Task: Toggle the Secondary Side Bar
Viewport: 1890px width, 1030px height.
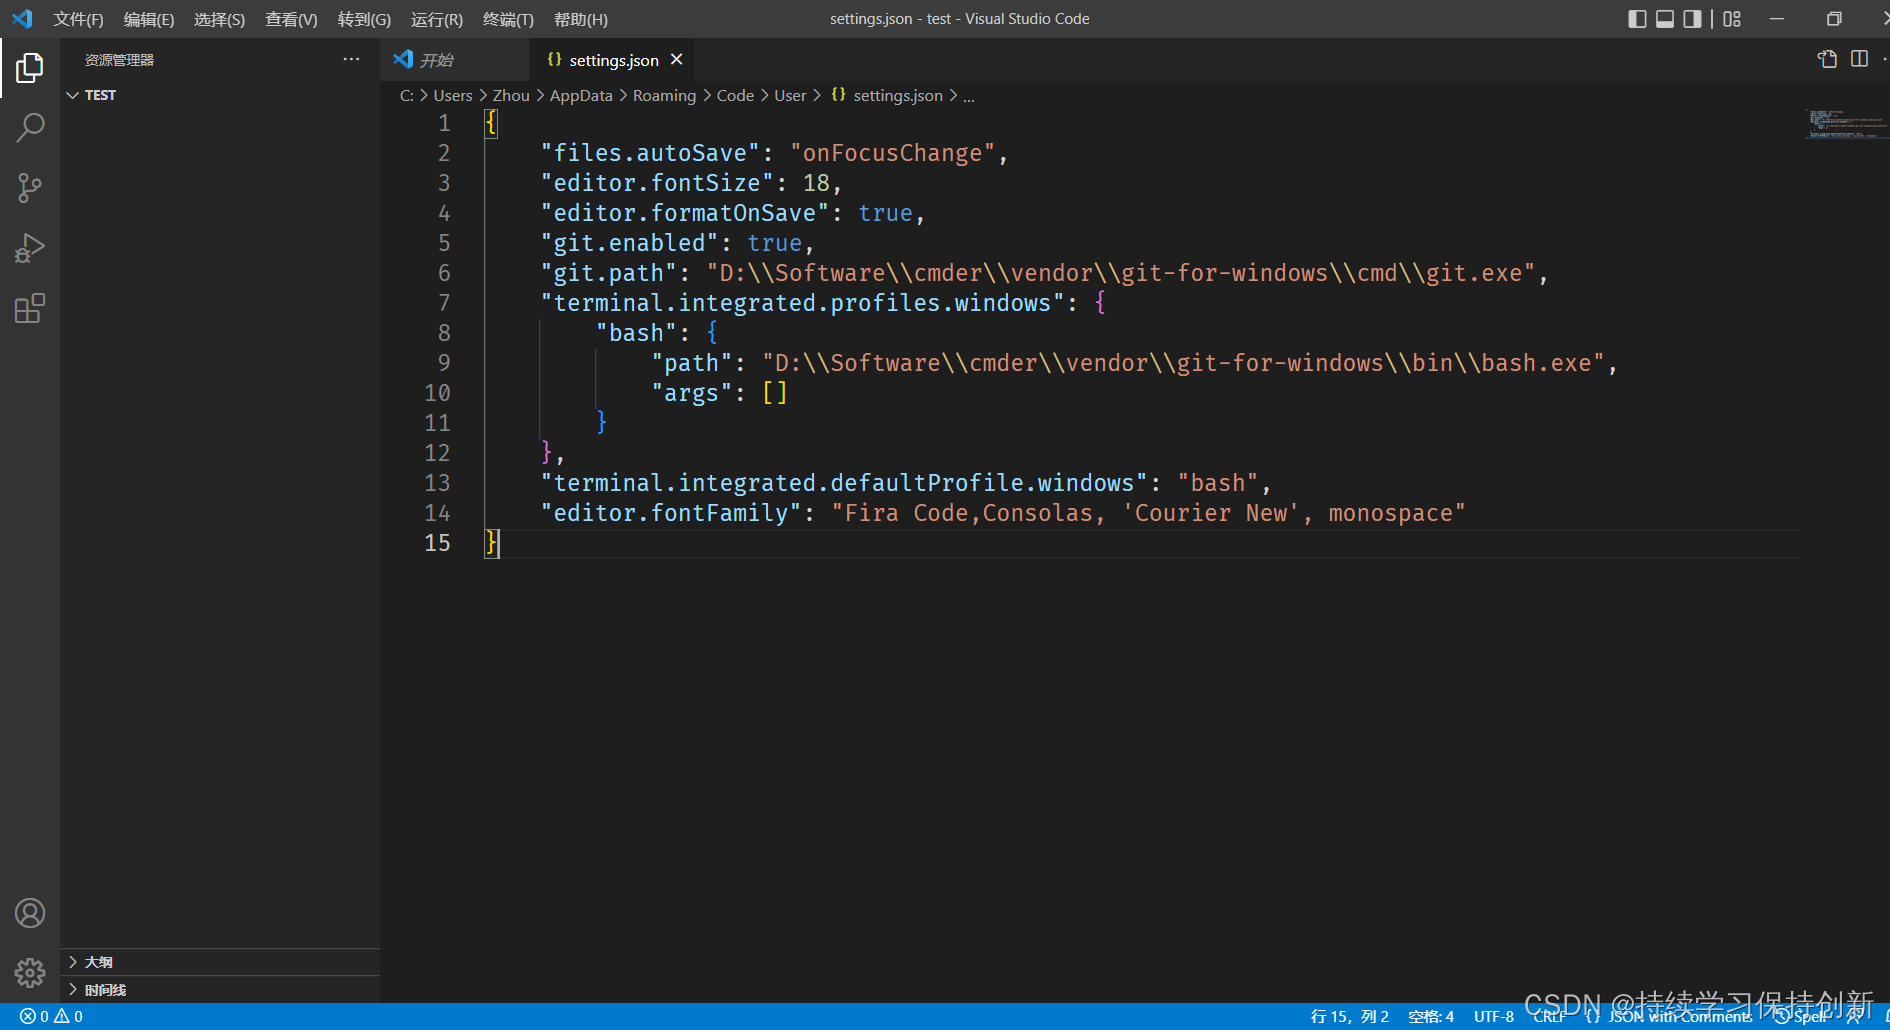Action: tap(1691, 18)
